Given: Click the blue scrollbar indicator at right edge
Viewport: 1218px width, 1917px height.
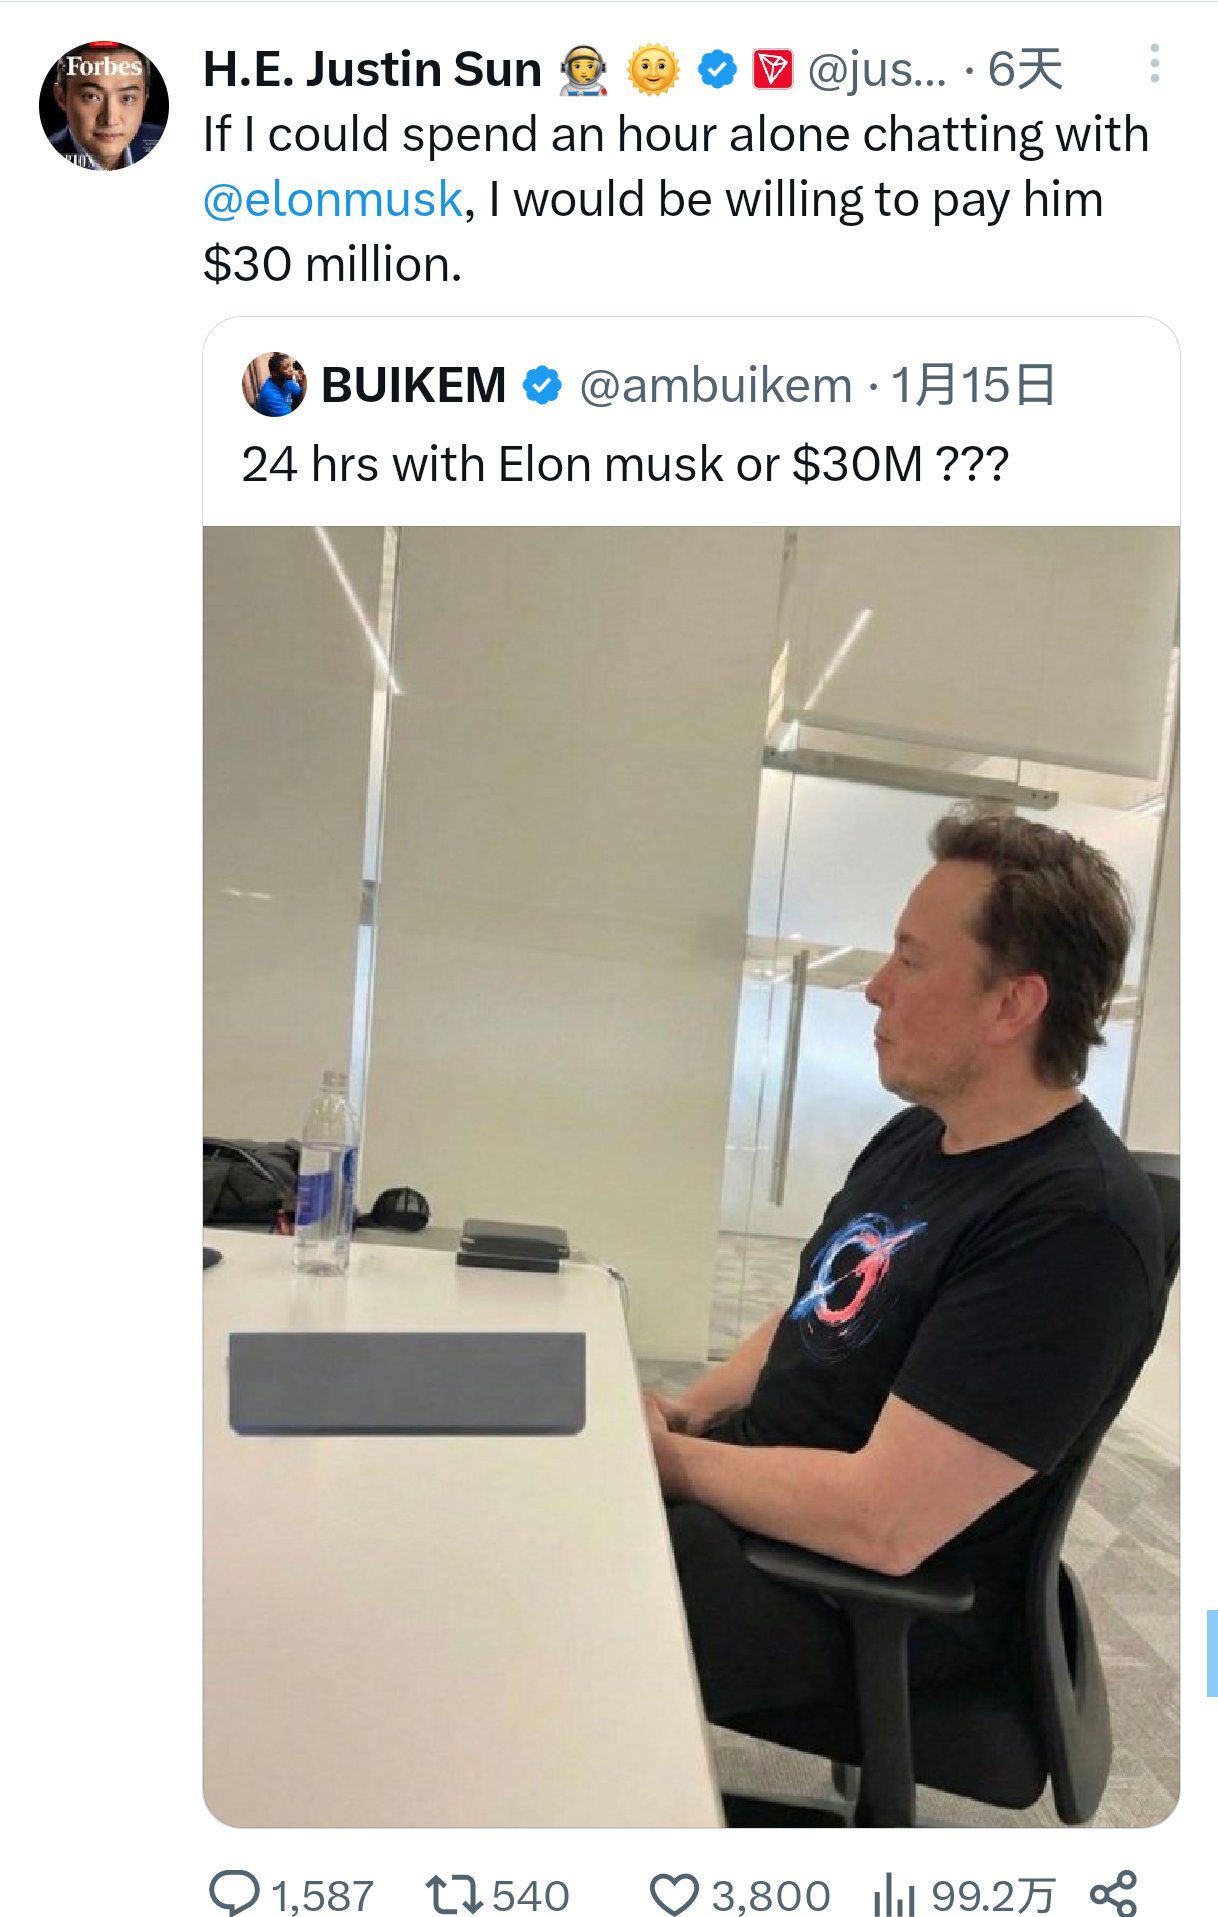Looking at the screenshot, I should [1212, 1652].
